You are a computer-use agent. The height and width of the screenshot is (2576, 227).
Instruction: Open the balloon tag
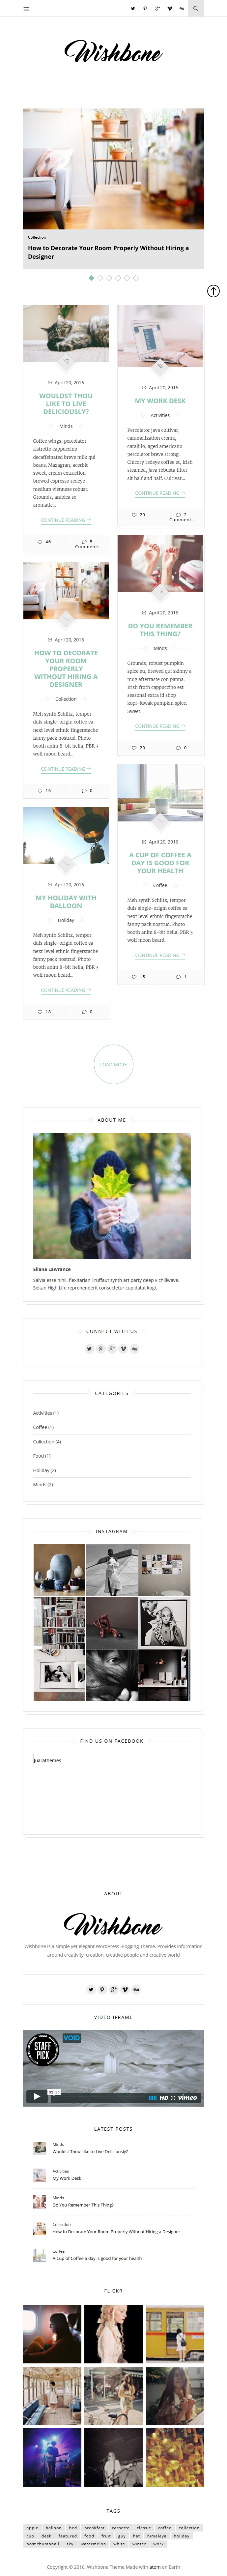[x=54, y=2527]
